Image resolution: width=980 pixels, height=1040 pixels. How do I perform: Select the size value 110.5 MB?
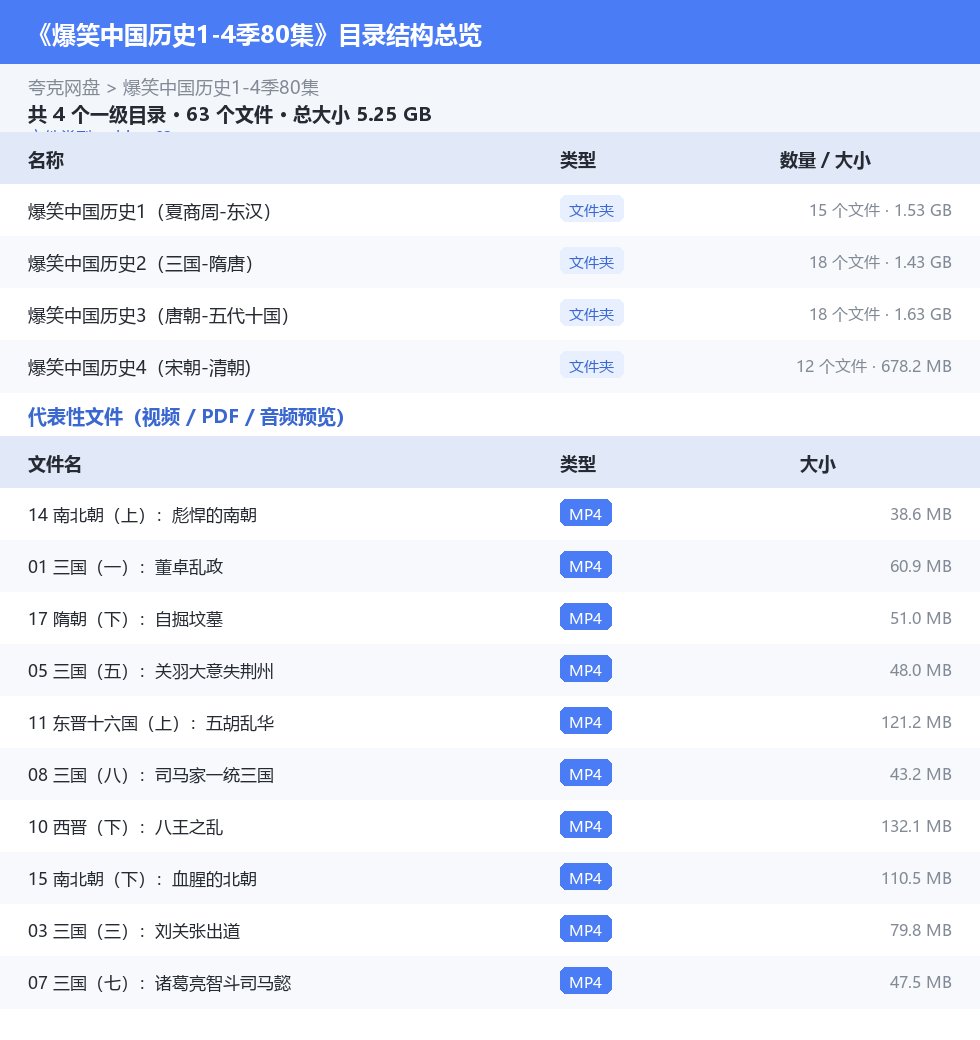(x=916, y=878)
